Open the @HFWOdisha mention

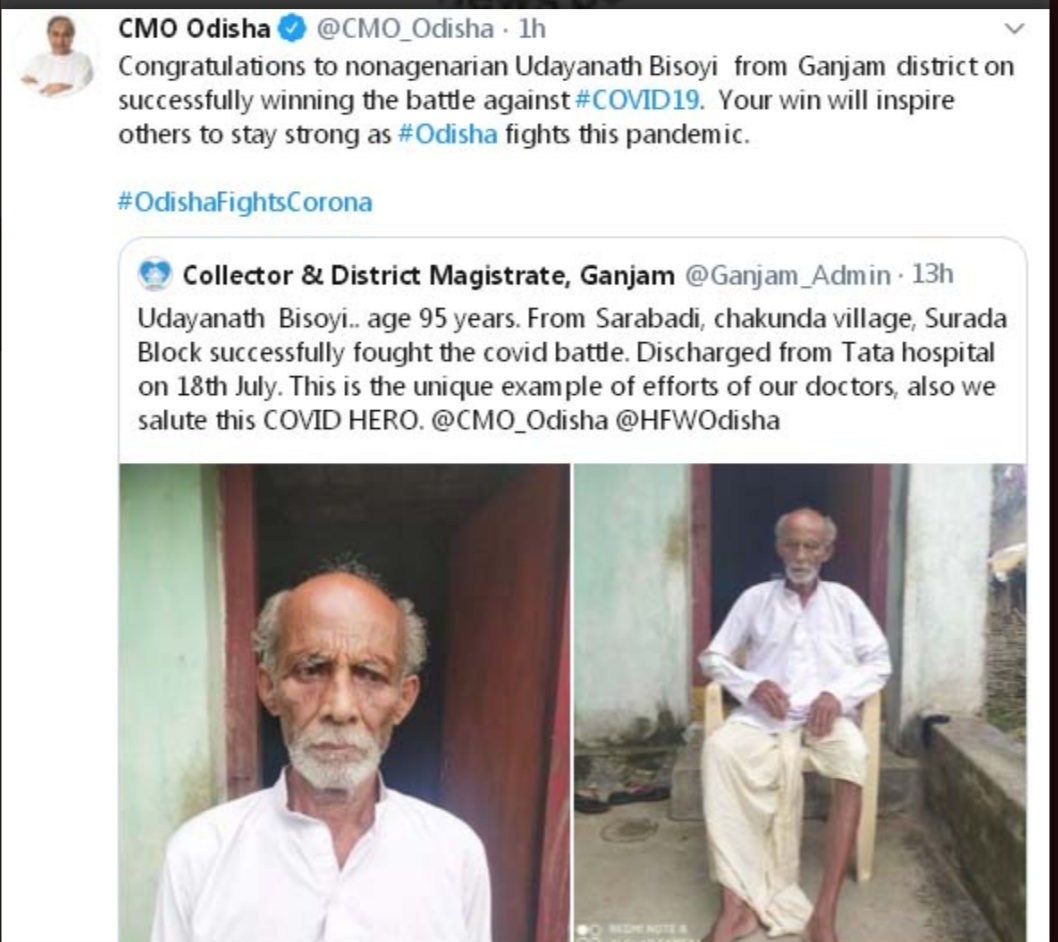coord(698,420)
